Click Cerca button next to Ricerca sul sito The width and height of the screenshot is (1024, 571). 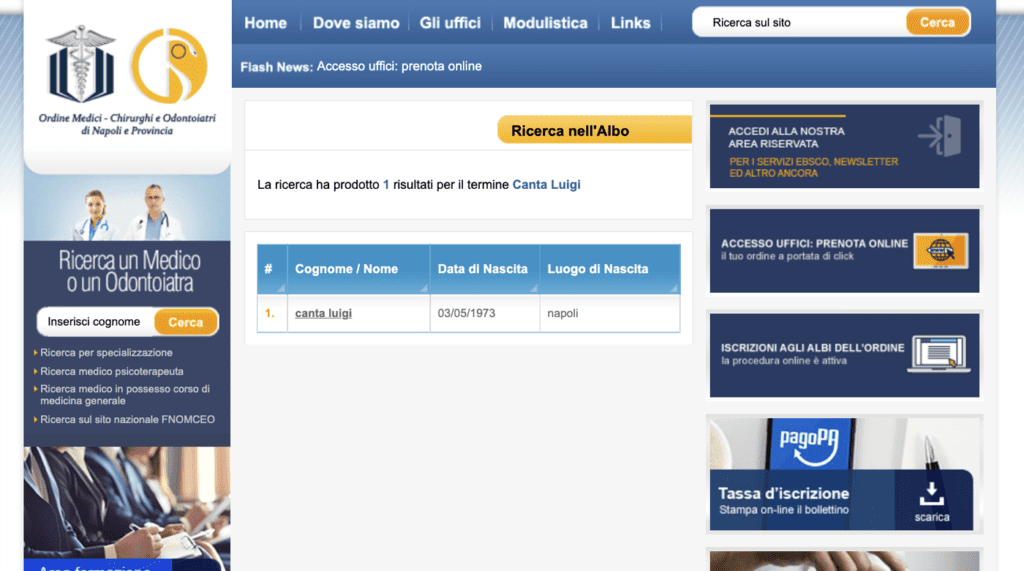pos(937,22)
